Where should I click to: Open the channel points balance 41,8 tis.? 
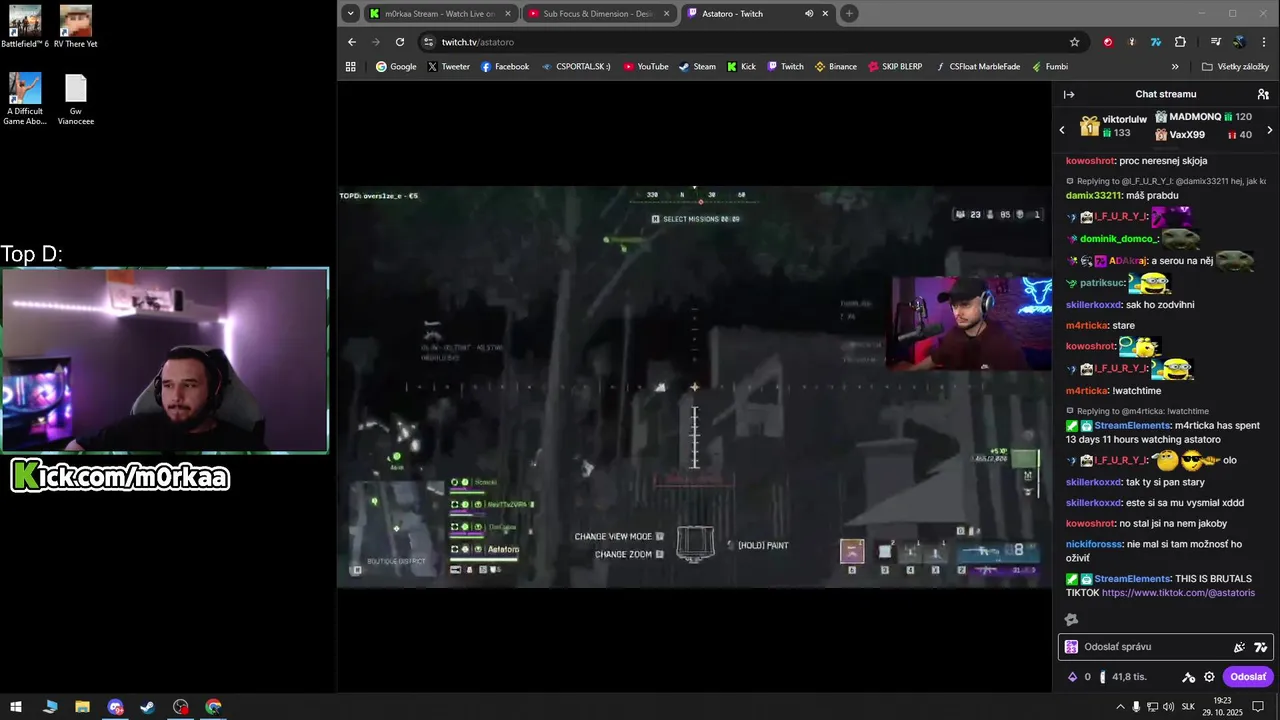click(1123, 677)
